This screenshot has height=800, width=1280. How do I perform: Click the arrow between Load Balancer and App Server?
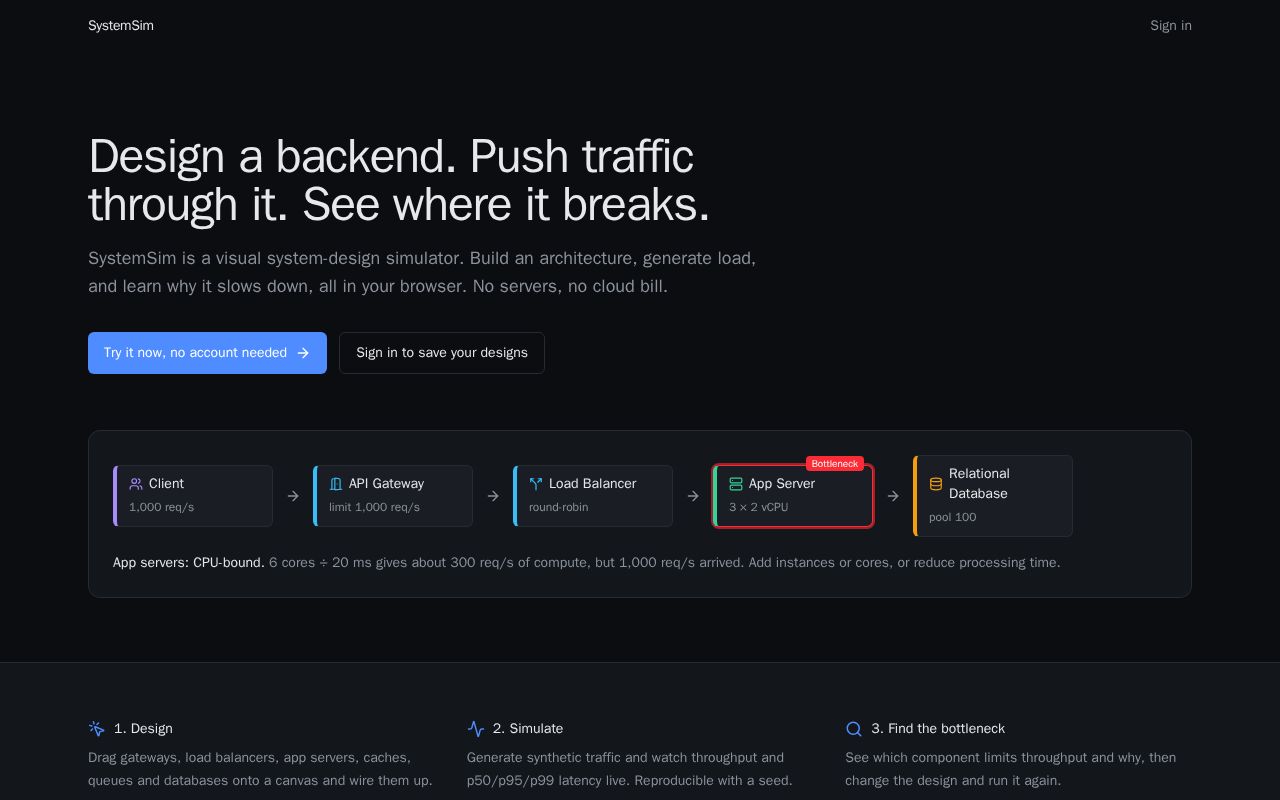pos(693,496)
